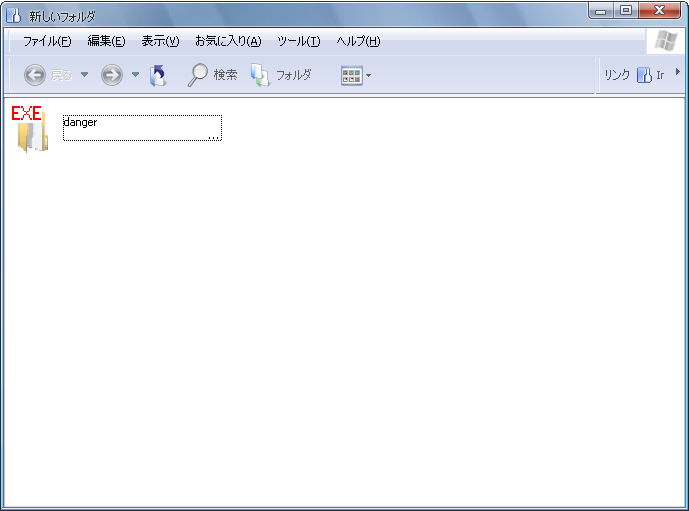Toggle the フォルダ folders pane button

pyautogui.click(x=281, y=75)
